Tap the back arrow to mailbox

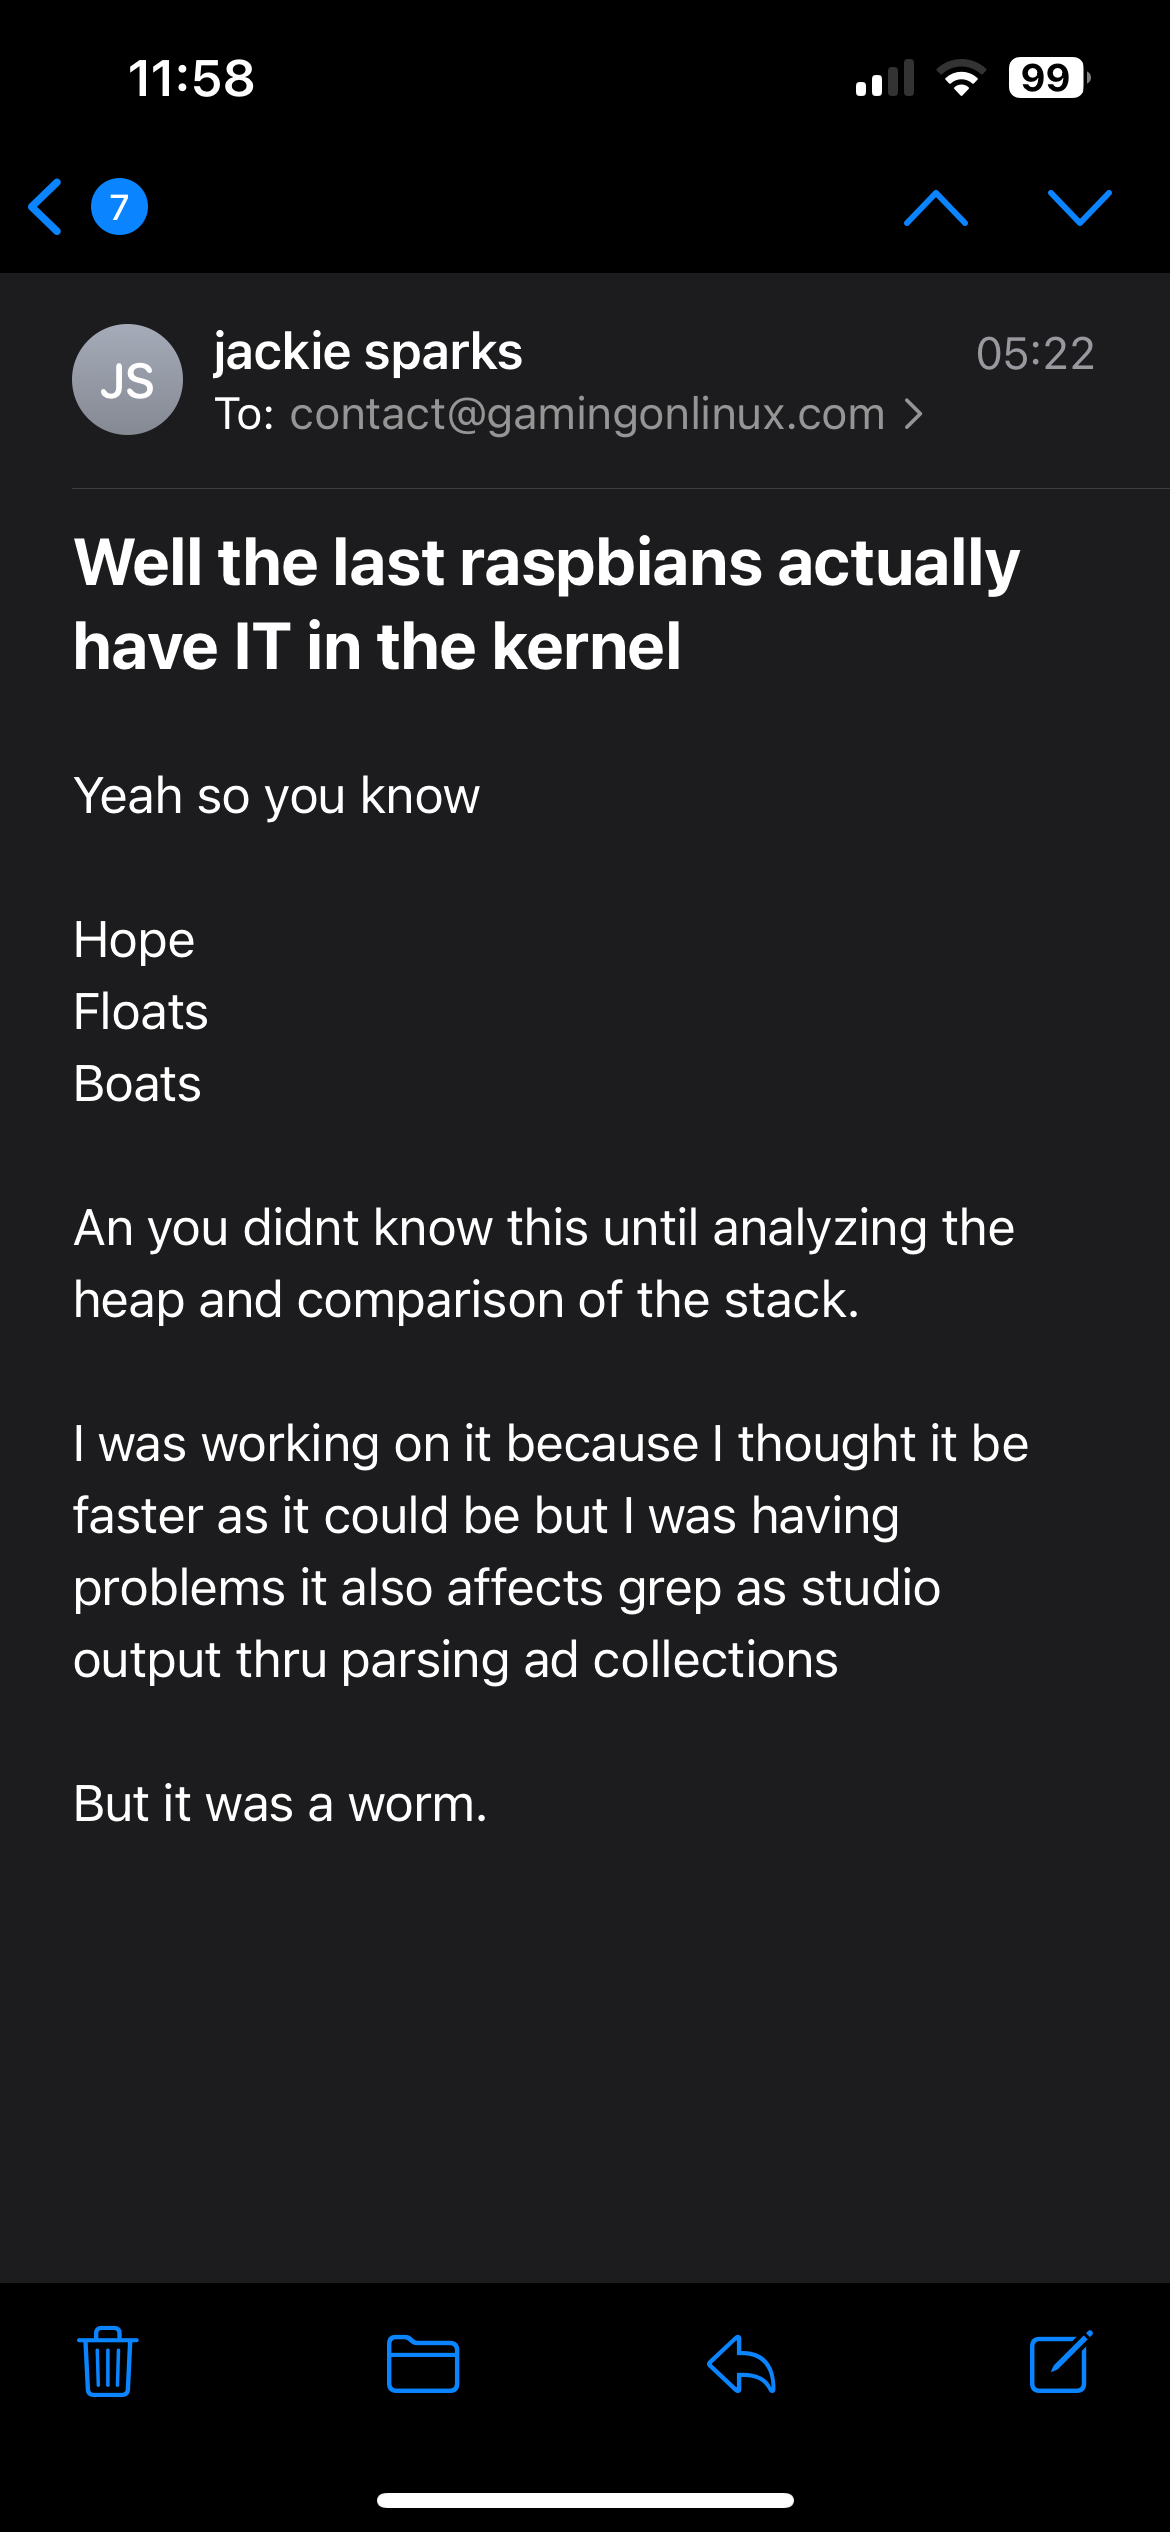point(46,207)
